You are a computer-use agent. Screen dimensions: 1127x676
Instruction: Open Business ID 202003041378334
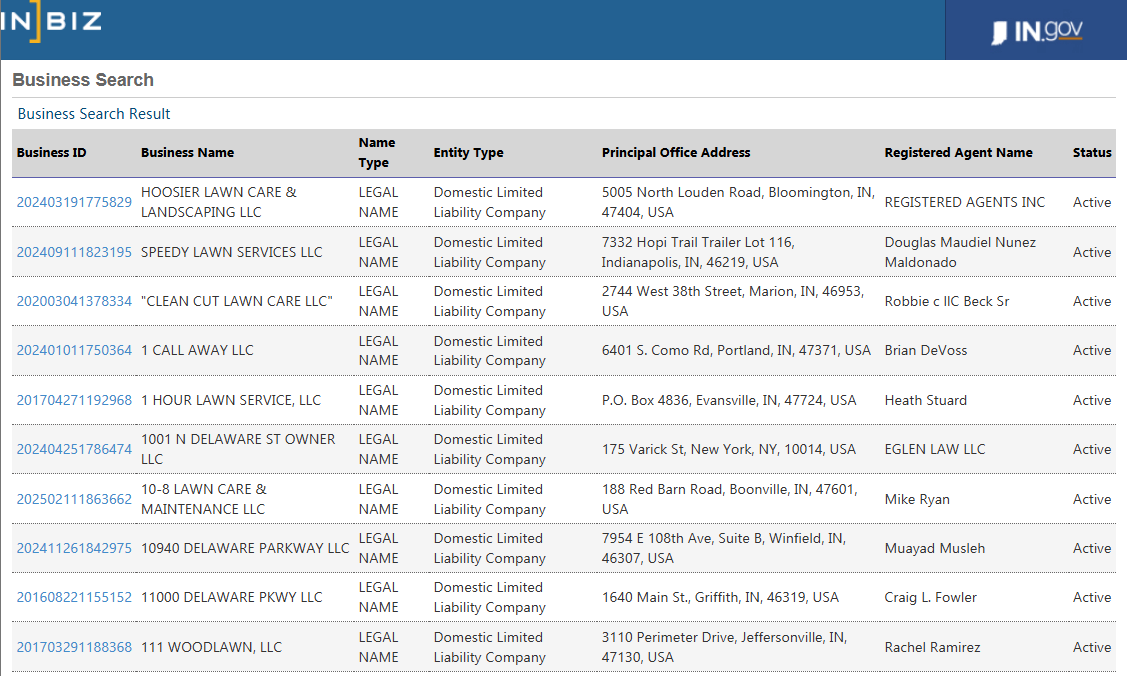click(74, 301)
